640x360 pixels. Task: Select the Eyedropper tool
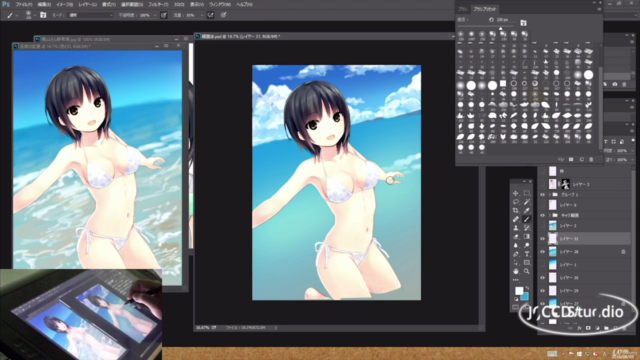coord(527,211)
